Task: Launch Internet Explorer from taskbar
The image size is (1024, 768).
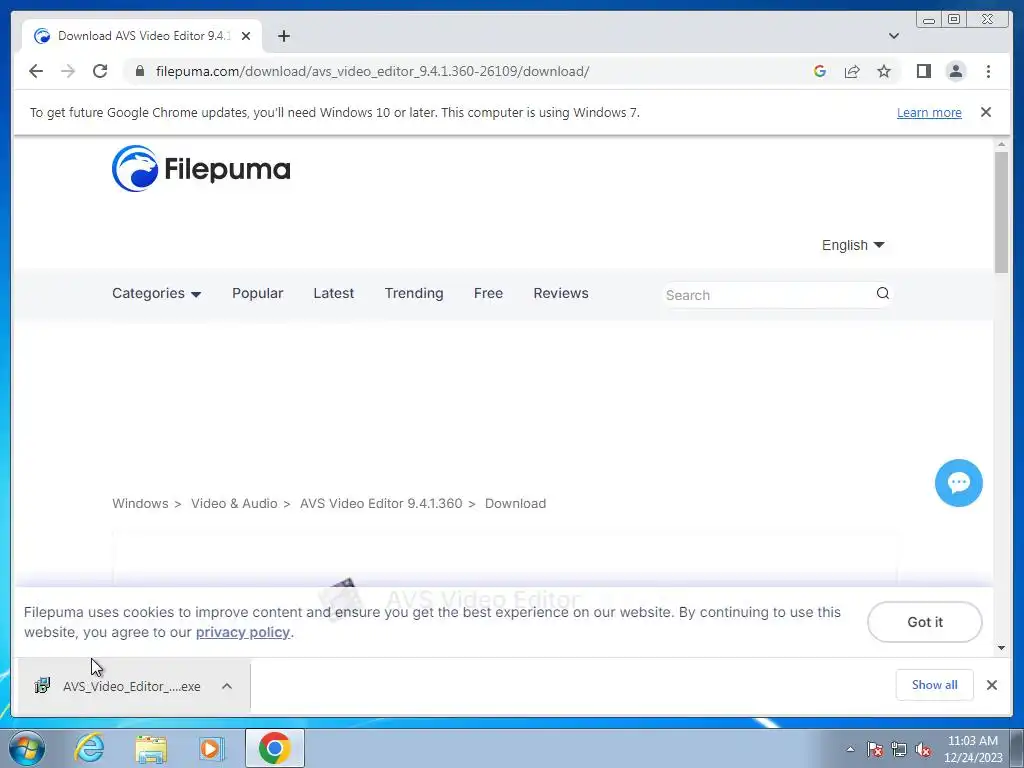Action: point(89,748)
